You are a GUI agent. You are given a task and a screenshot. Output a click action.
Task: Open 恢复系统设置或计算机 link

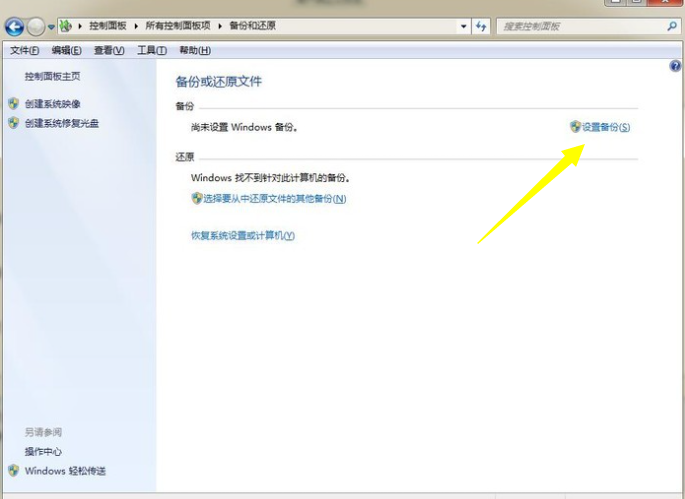pyautogui.click(x=243, y=236)
